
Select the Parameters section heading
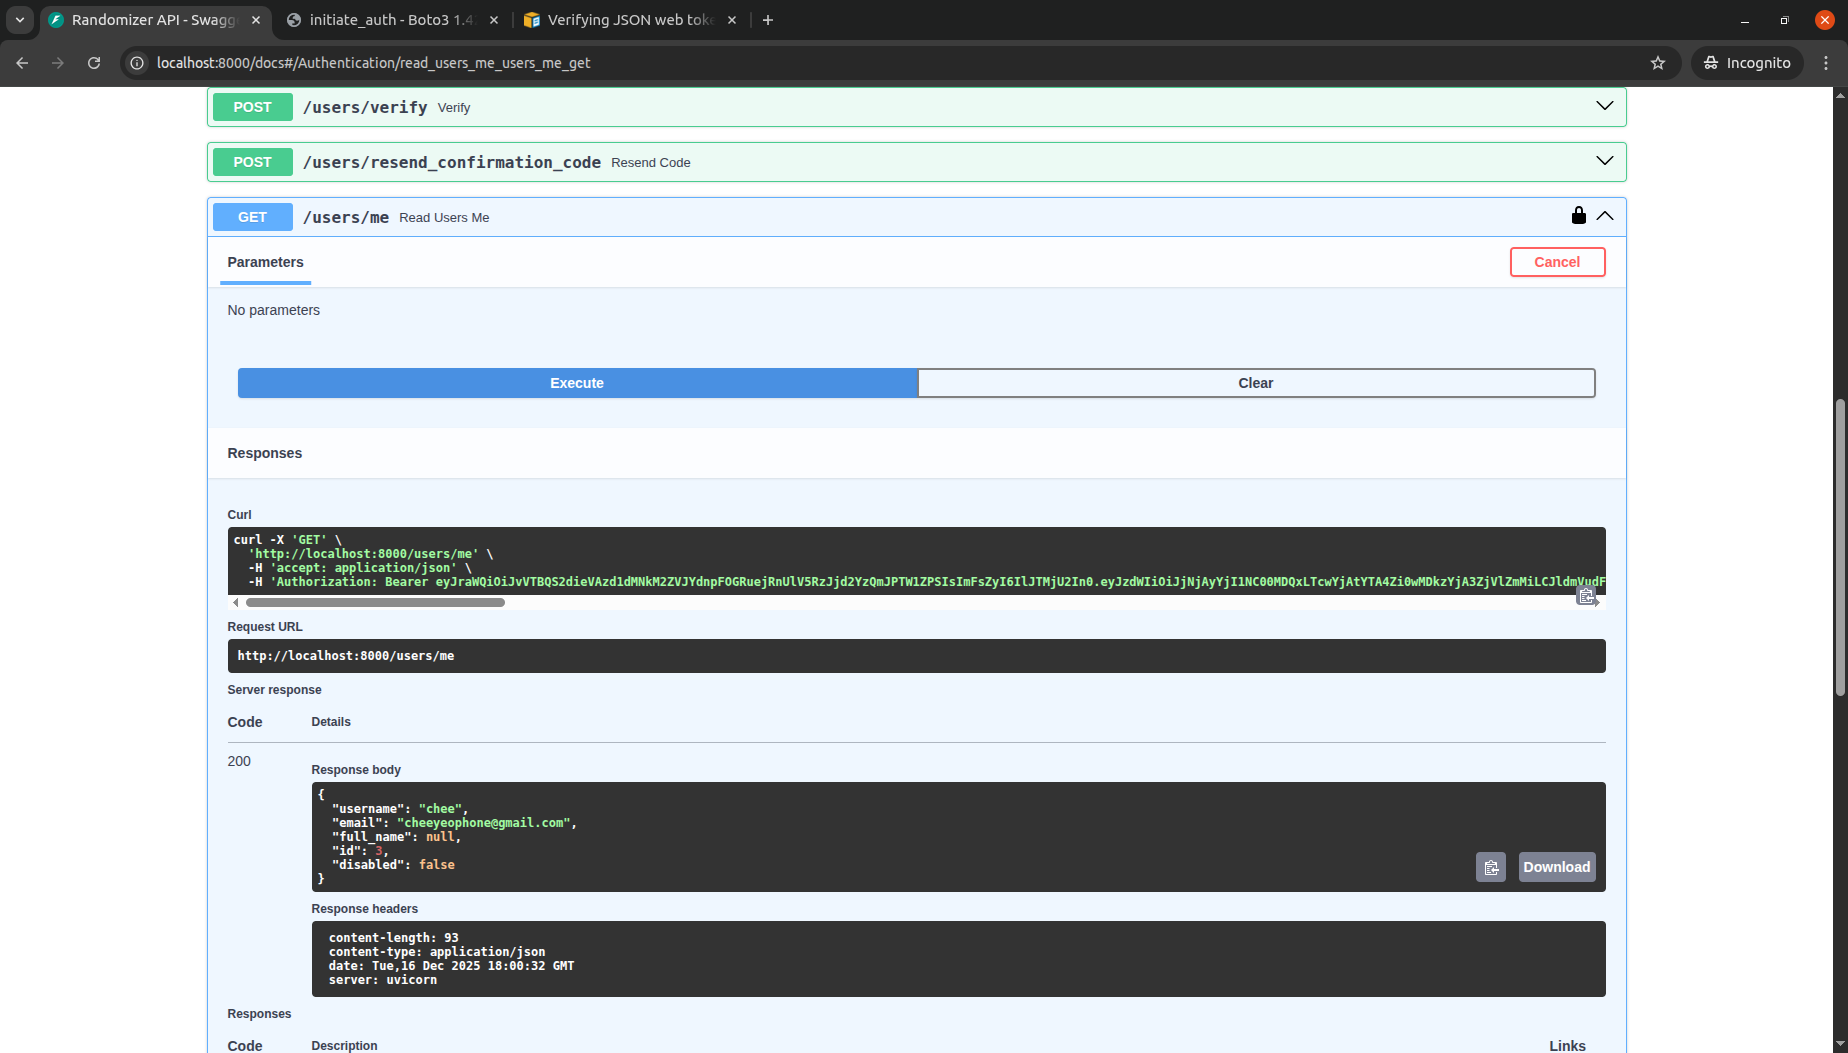tap(265, 262)
